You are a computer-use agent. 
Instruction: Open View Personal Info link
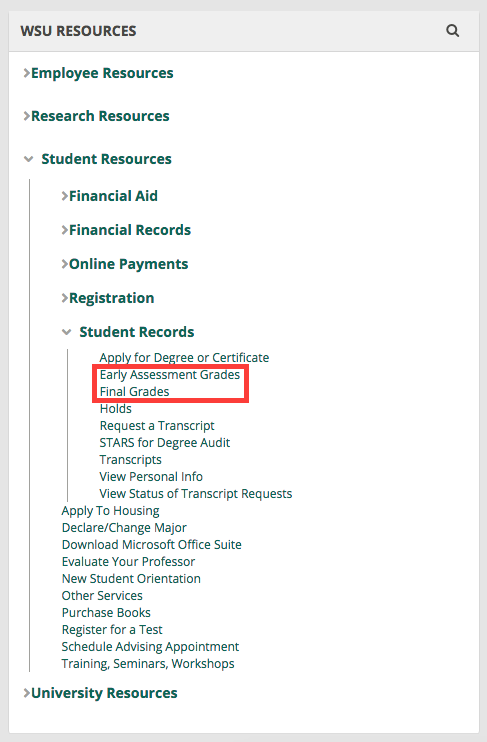[x=151, y=477]
